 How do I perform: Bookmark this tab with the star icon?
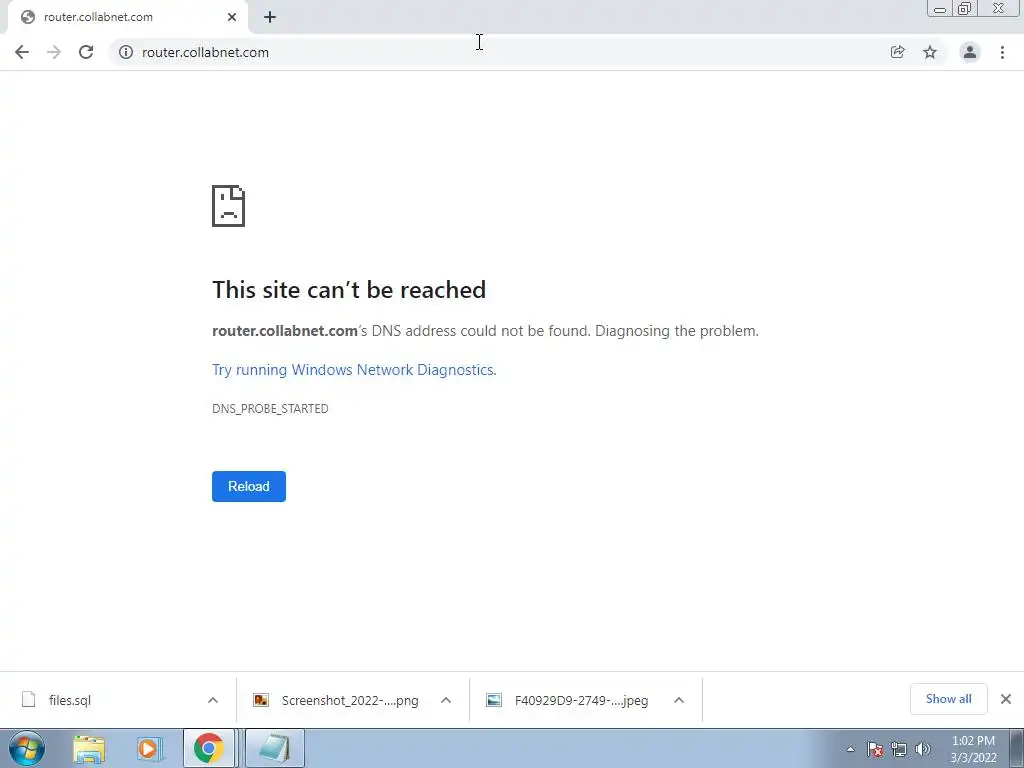pyautogui.click(x=930, y=52)
